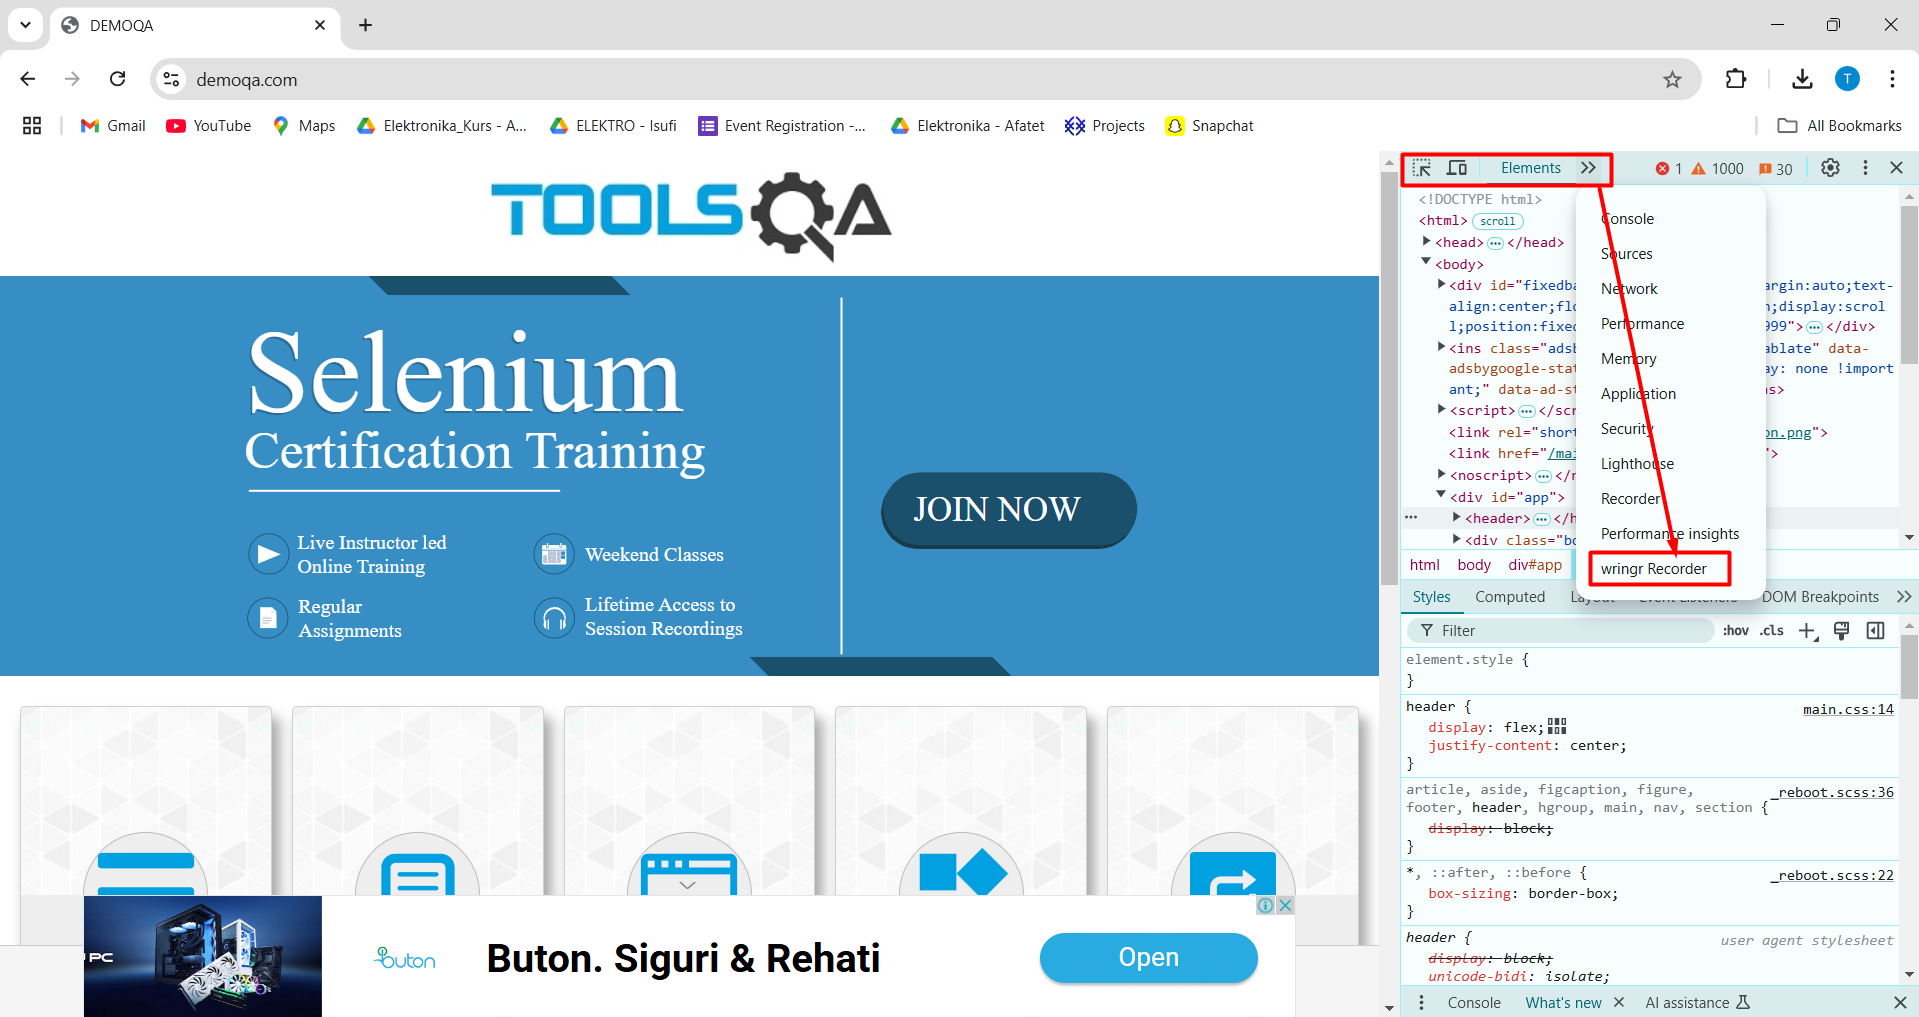Open the DOM Breakpoints tab
The height and width of the screenshot is (1017, 1919).
click(1820, 597)
